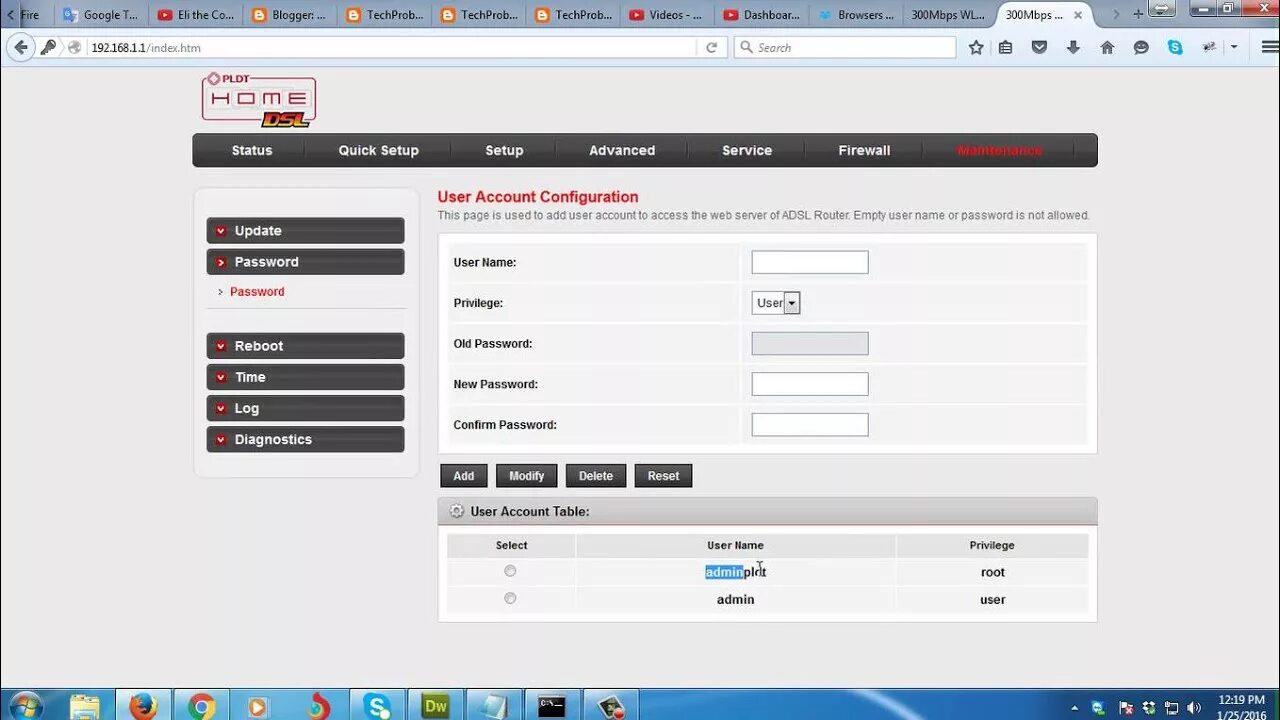The image size is (1280, 720).
Task: Open the downloads arrow icon
Action: click(1073, 47)
